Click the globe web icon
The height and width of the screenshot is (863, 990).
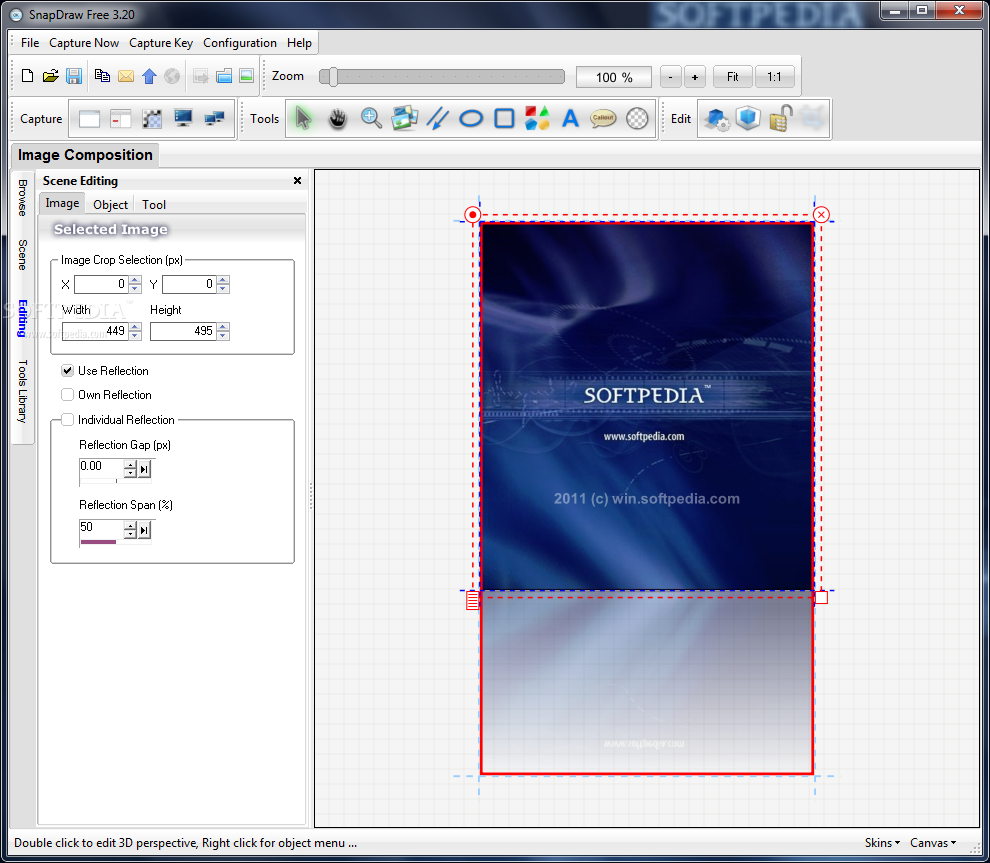(172, 76)
